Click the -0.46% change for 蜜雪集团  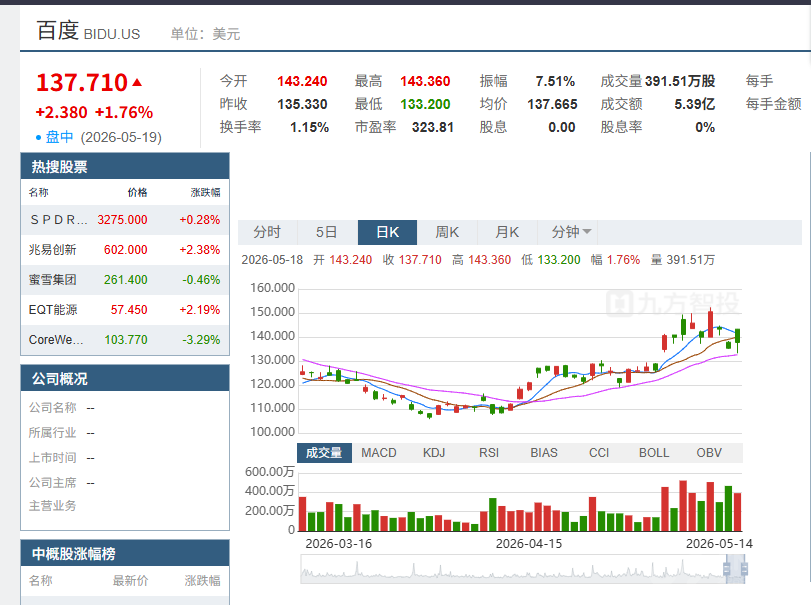201,280
